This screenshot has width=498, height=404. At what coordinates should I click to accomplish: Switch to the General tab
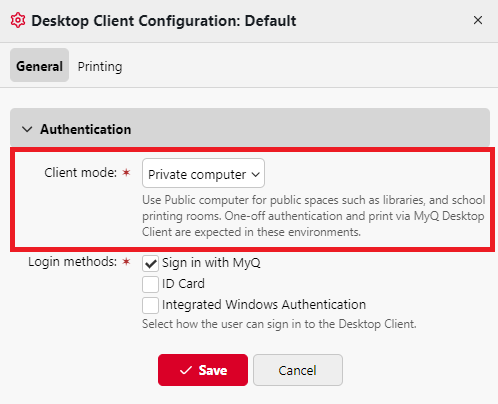[x=39, y=65]
